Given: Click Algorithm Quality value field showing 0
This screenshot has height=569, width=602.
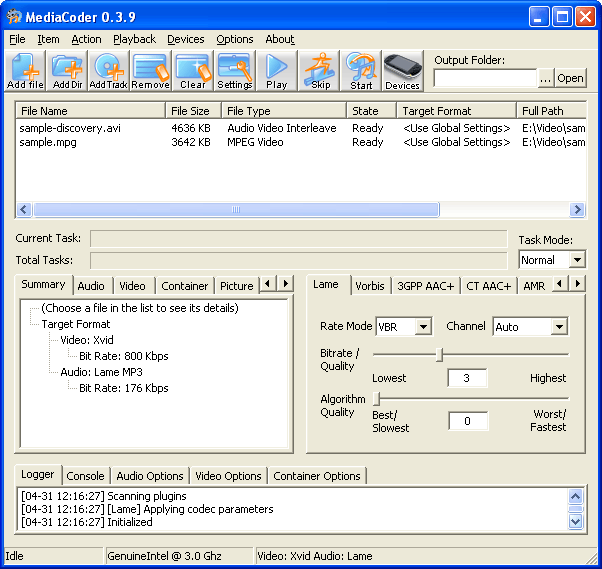Looking at the screenshot, I should pos(468,421).
